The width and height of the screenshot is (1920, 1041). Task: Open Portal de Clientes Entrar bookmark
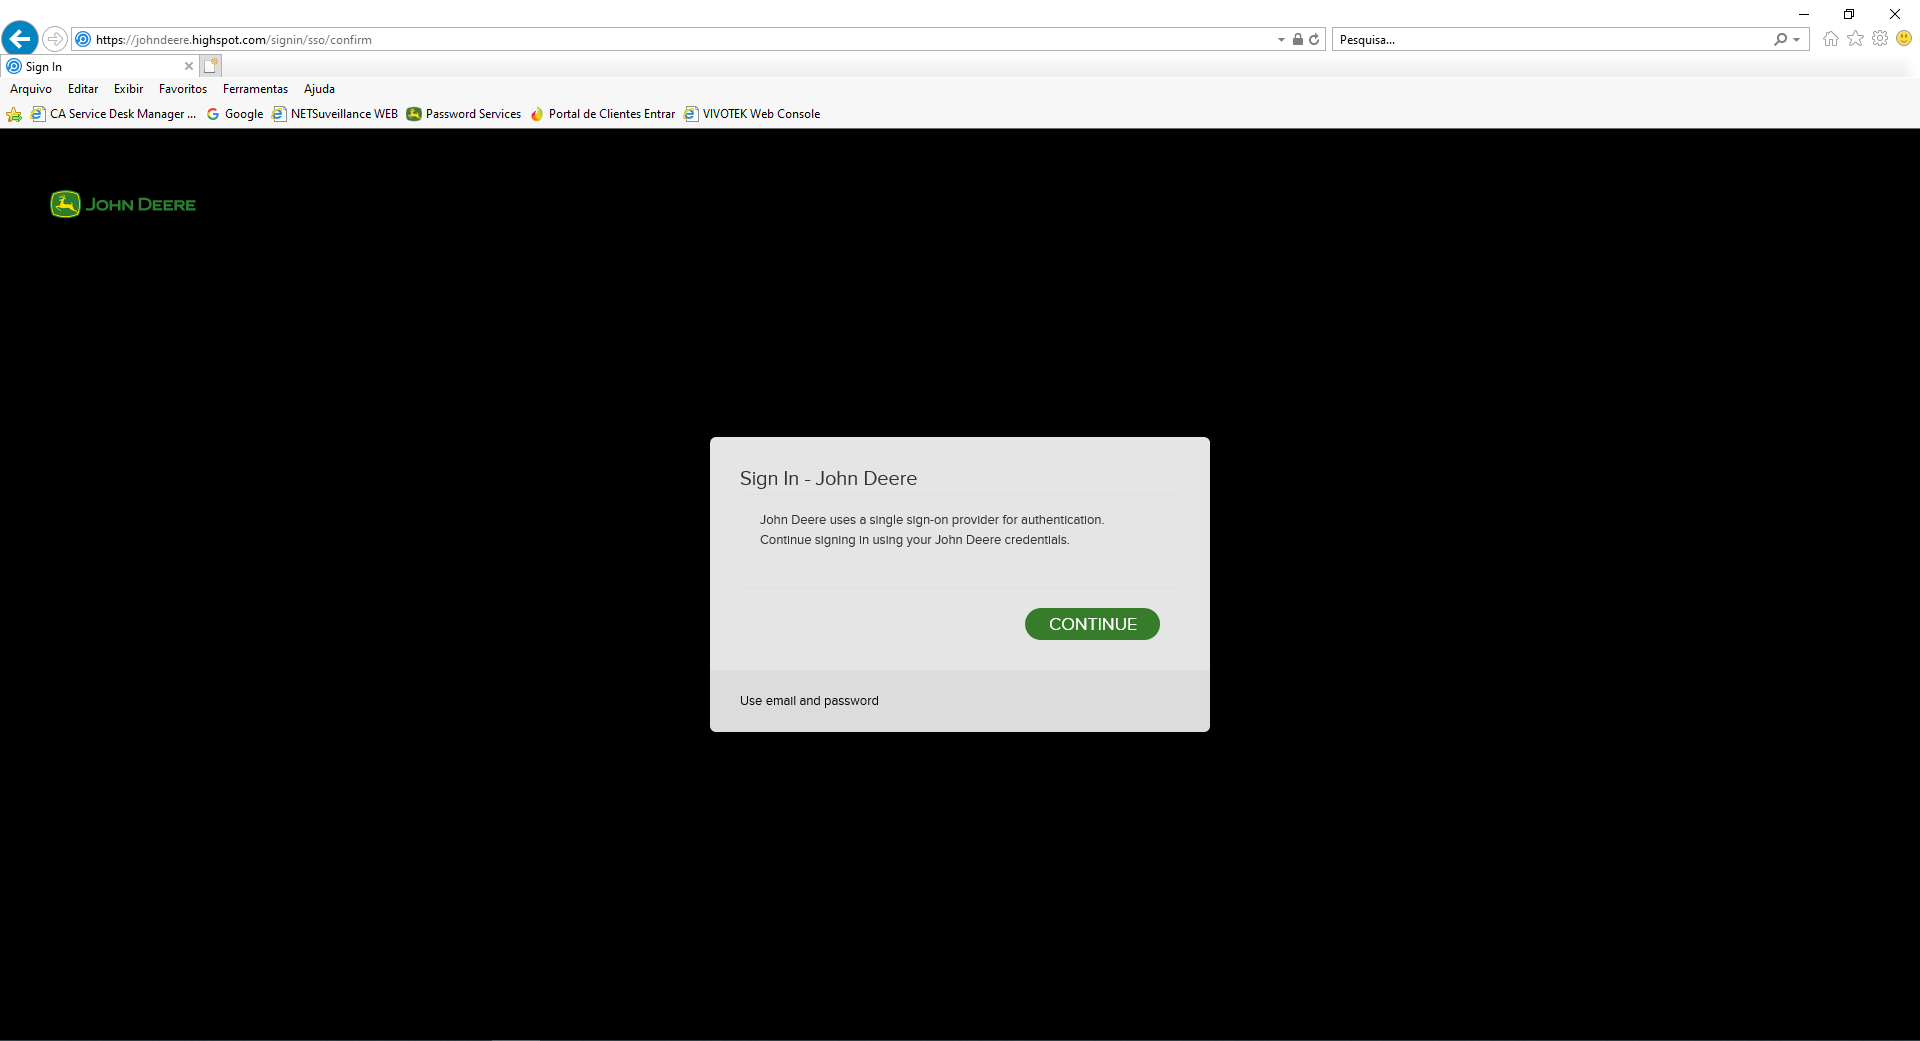(603, 114)
